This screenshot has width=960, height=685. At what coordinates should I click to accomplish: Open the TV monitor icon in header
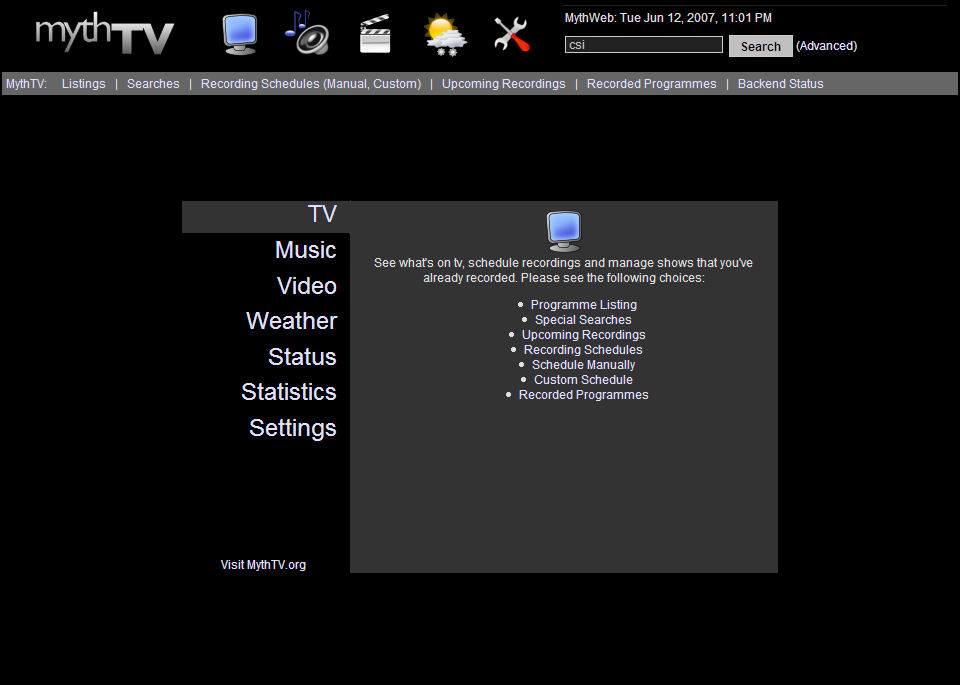(239, 34)
